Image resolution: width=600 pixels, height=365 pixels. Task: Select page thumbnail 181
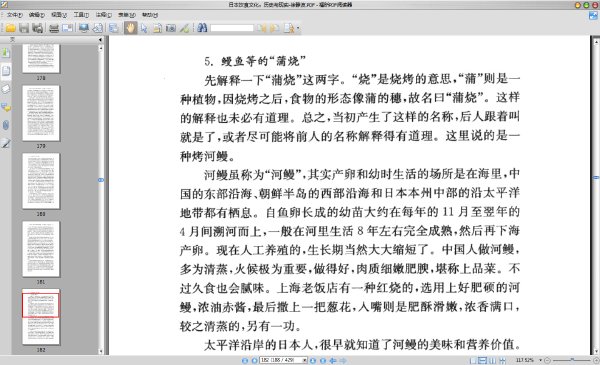[41, 249]
